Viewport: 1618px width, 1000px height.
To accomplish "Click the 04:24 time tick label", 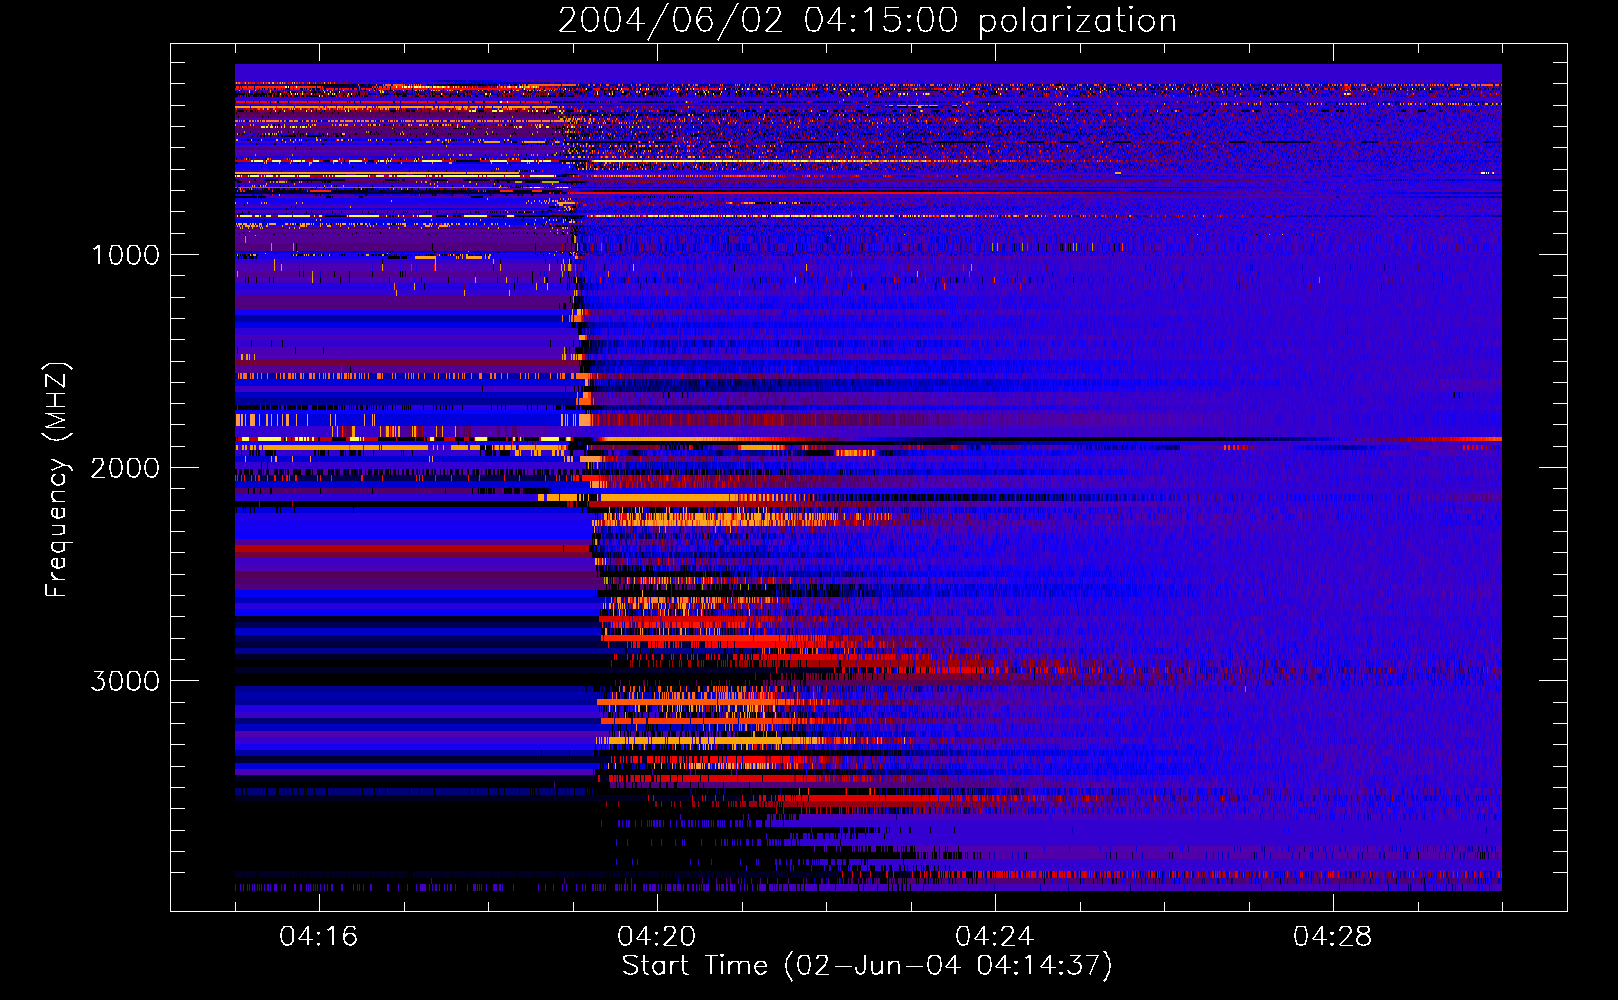I will point(995,937).
